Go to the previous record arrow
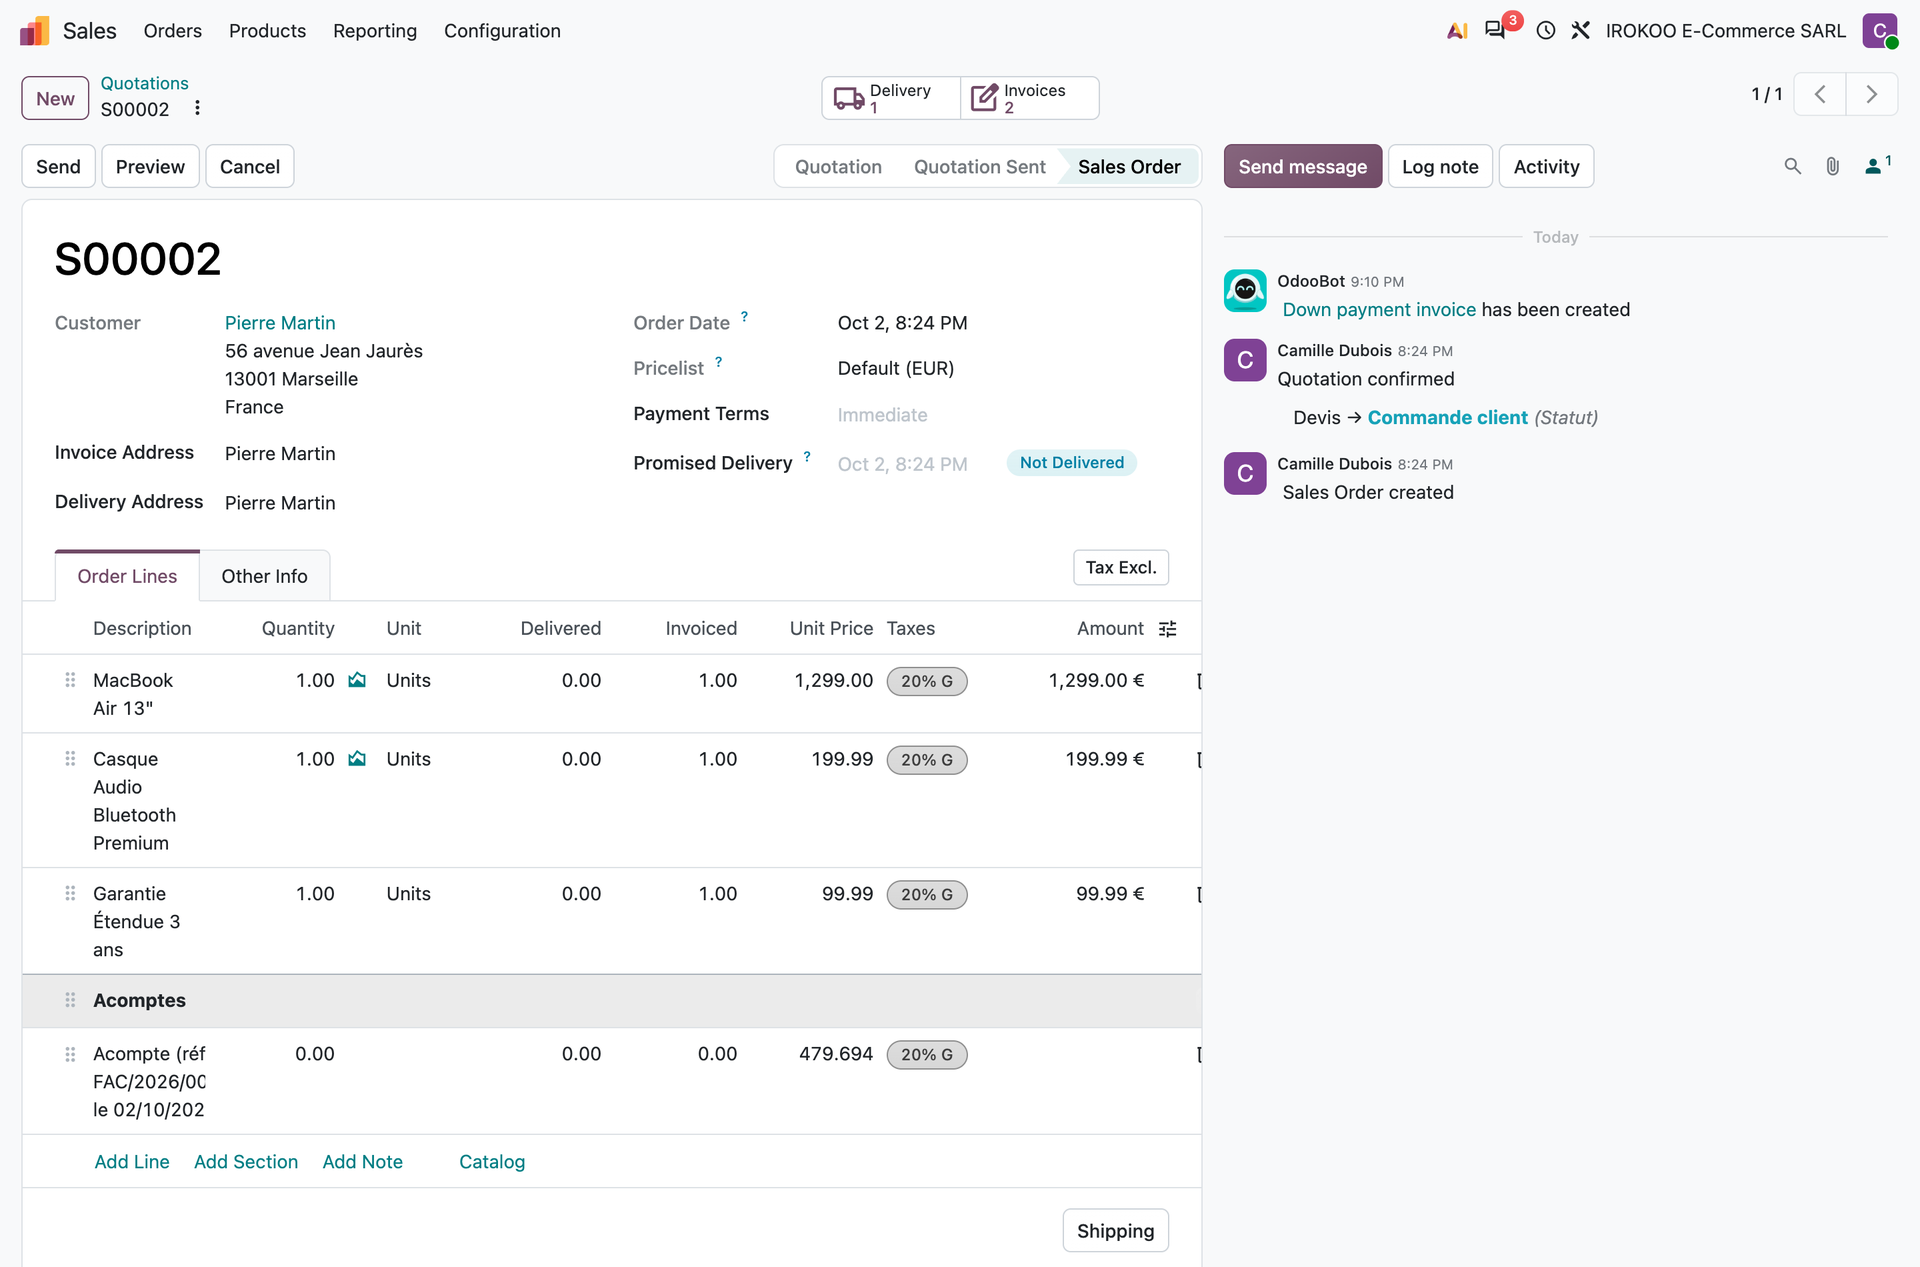 [1820, 95]
